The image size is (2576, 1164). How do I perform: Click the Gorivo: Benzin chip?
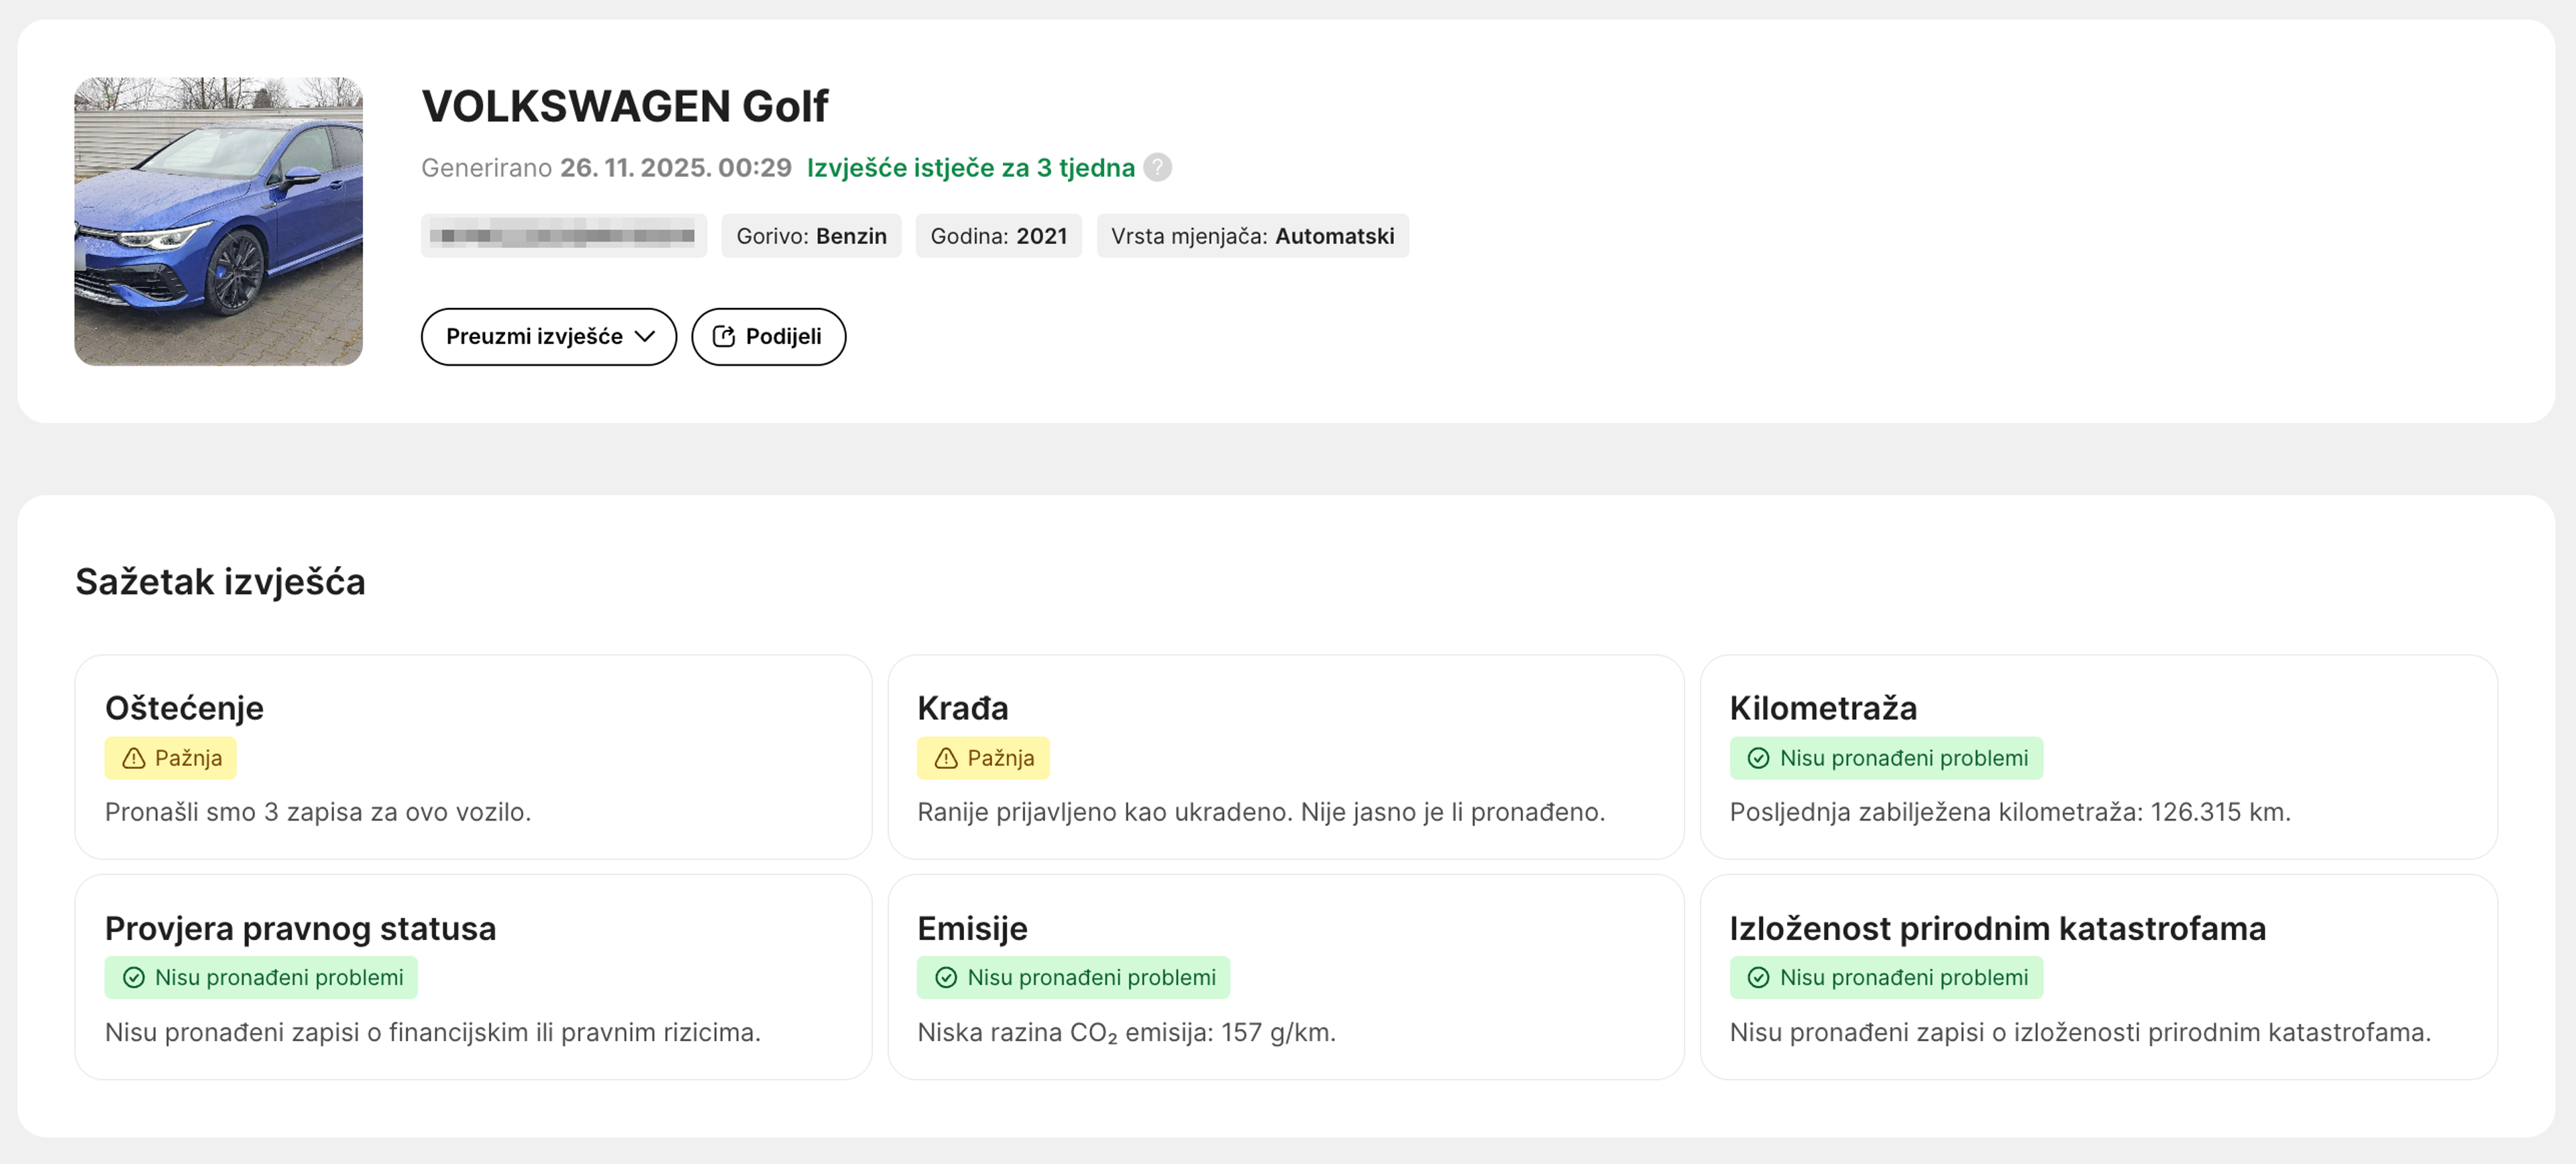click(x=811, y=235)
